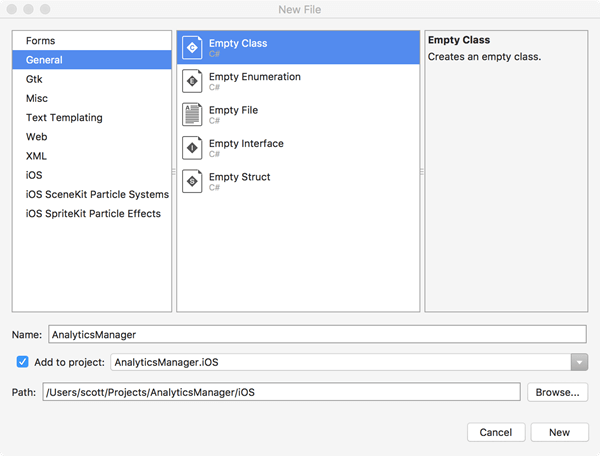Image resolution: width=600 pixels, height=456 pixels.
Task: Select the iOS category
Action: (34, 175)
